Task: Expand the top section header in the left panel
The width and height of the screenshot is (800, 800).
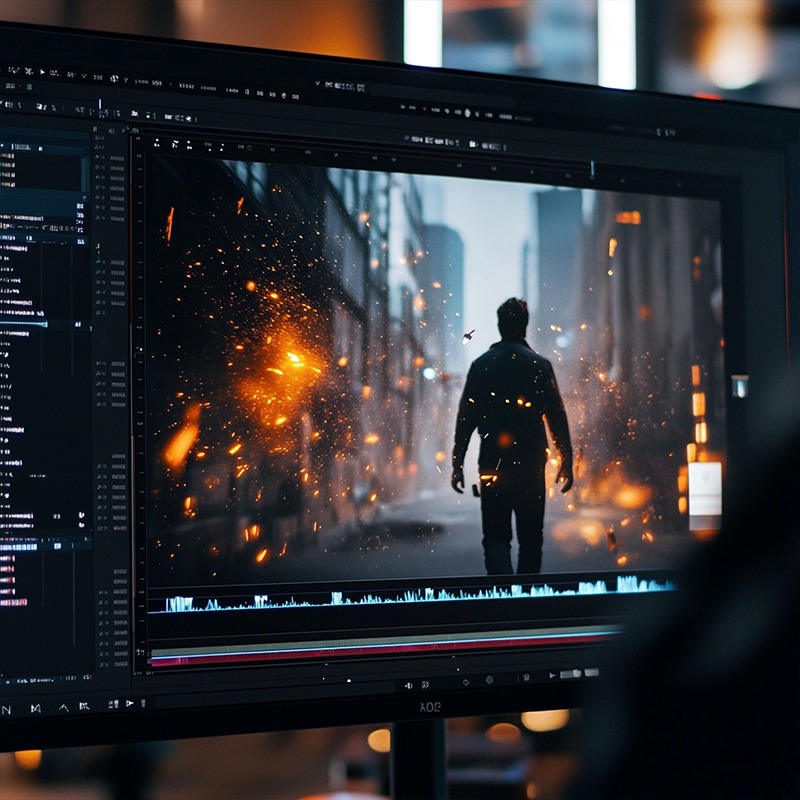Action: click(x=8, y=147)
